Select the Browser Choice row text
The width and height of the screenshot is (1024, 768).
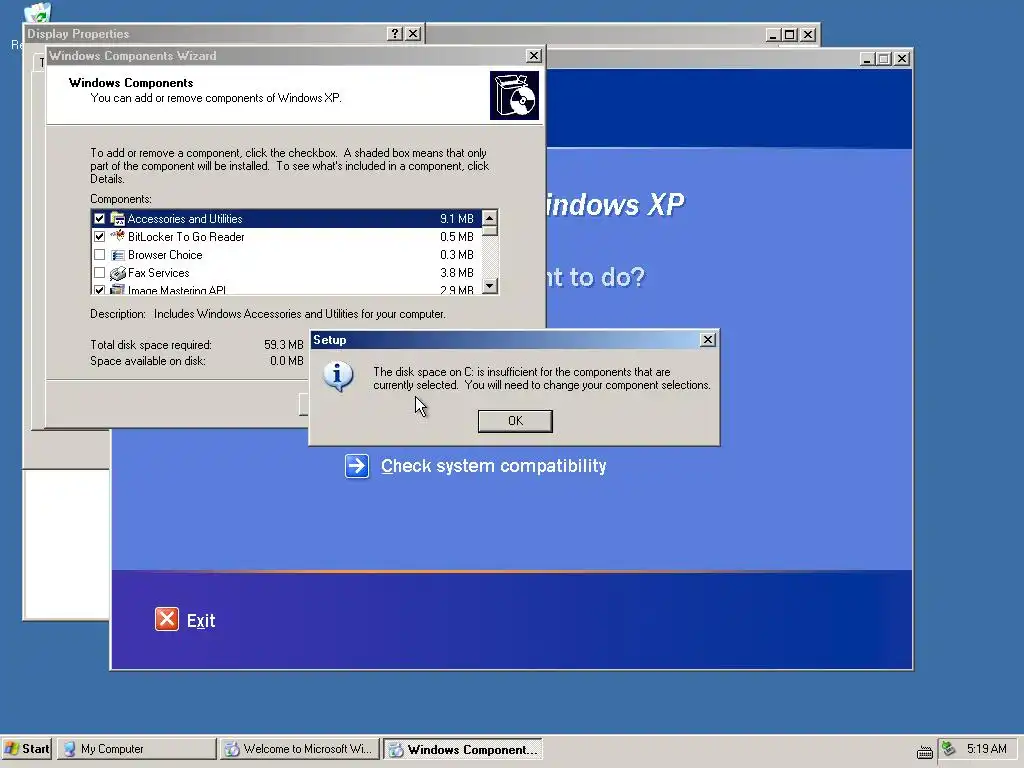tap(165, 255)
